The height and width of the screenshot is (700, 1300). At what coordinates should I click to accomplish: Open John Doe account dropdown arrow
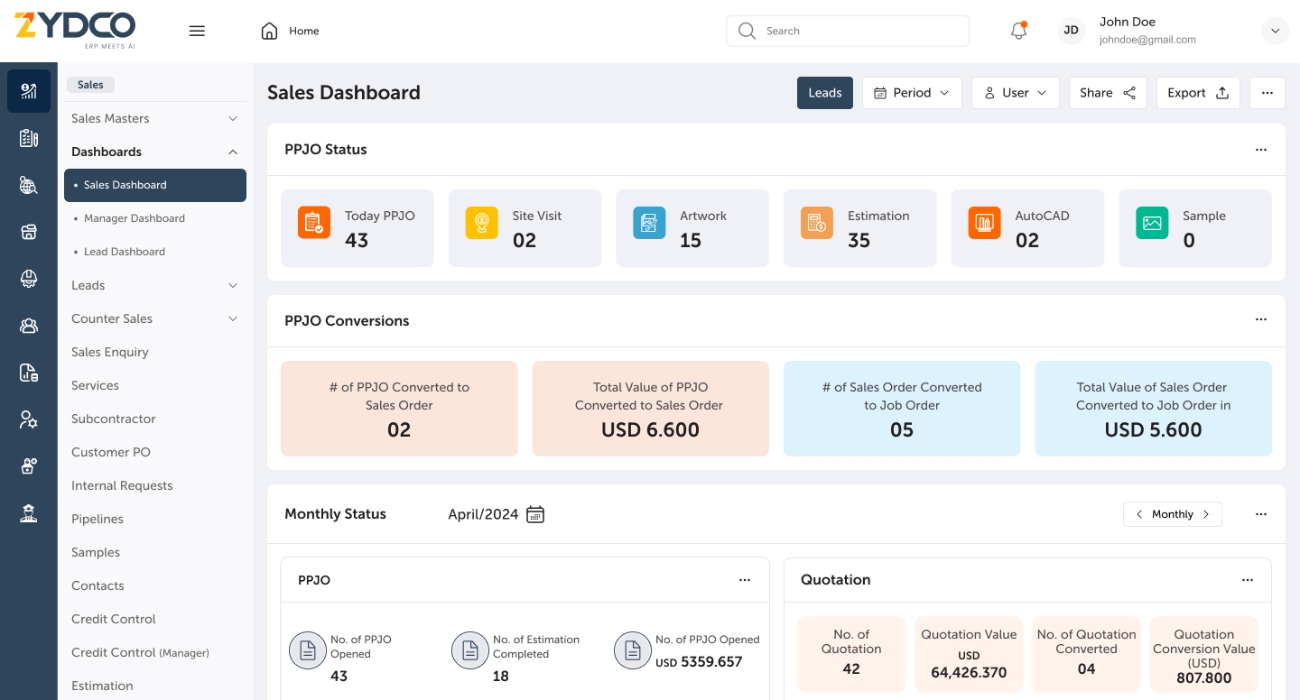point(1275,31)
